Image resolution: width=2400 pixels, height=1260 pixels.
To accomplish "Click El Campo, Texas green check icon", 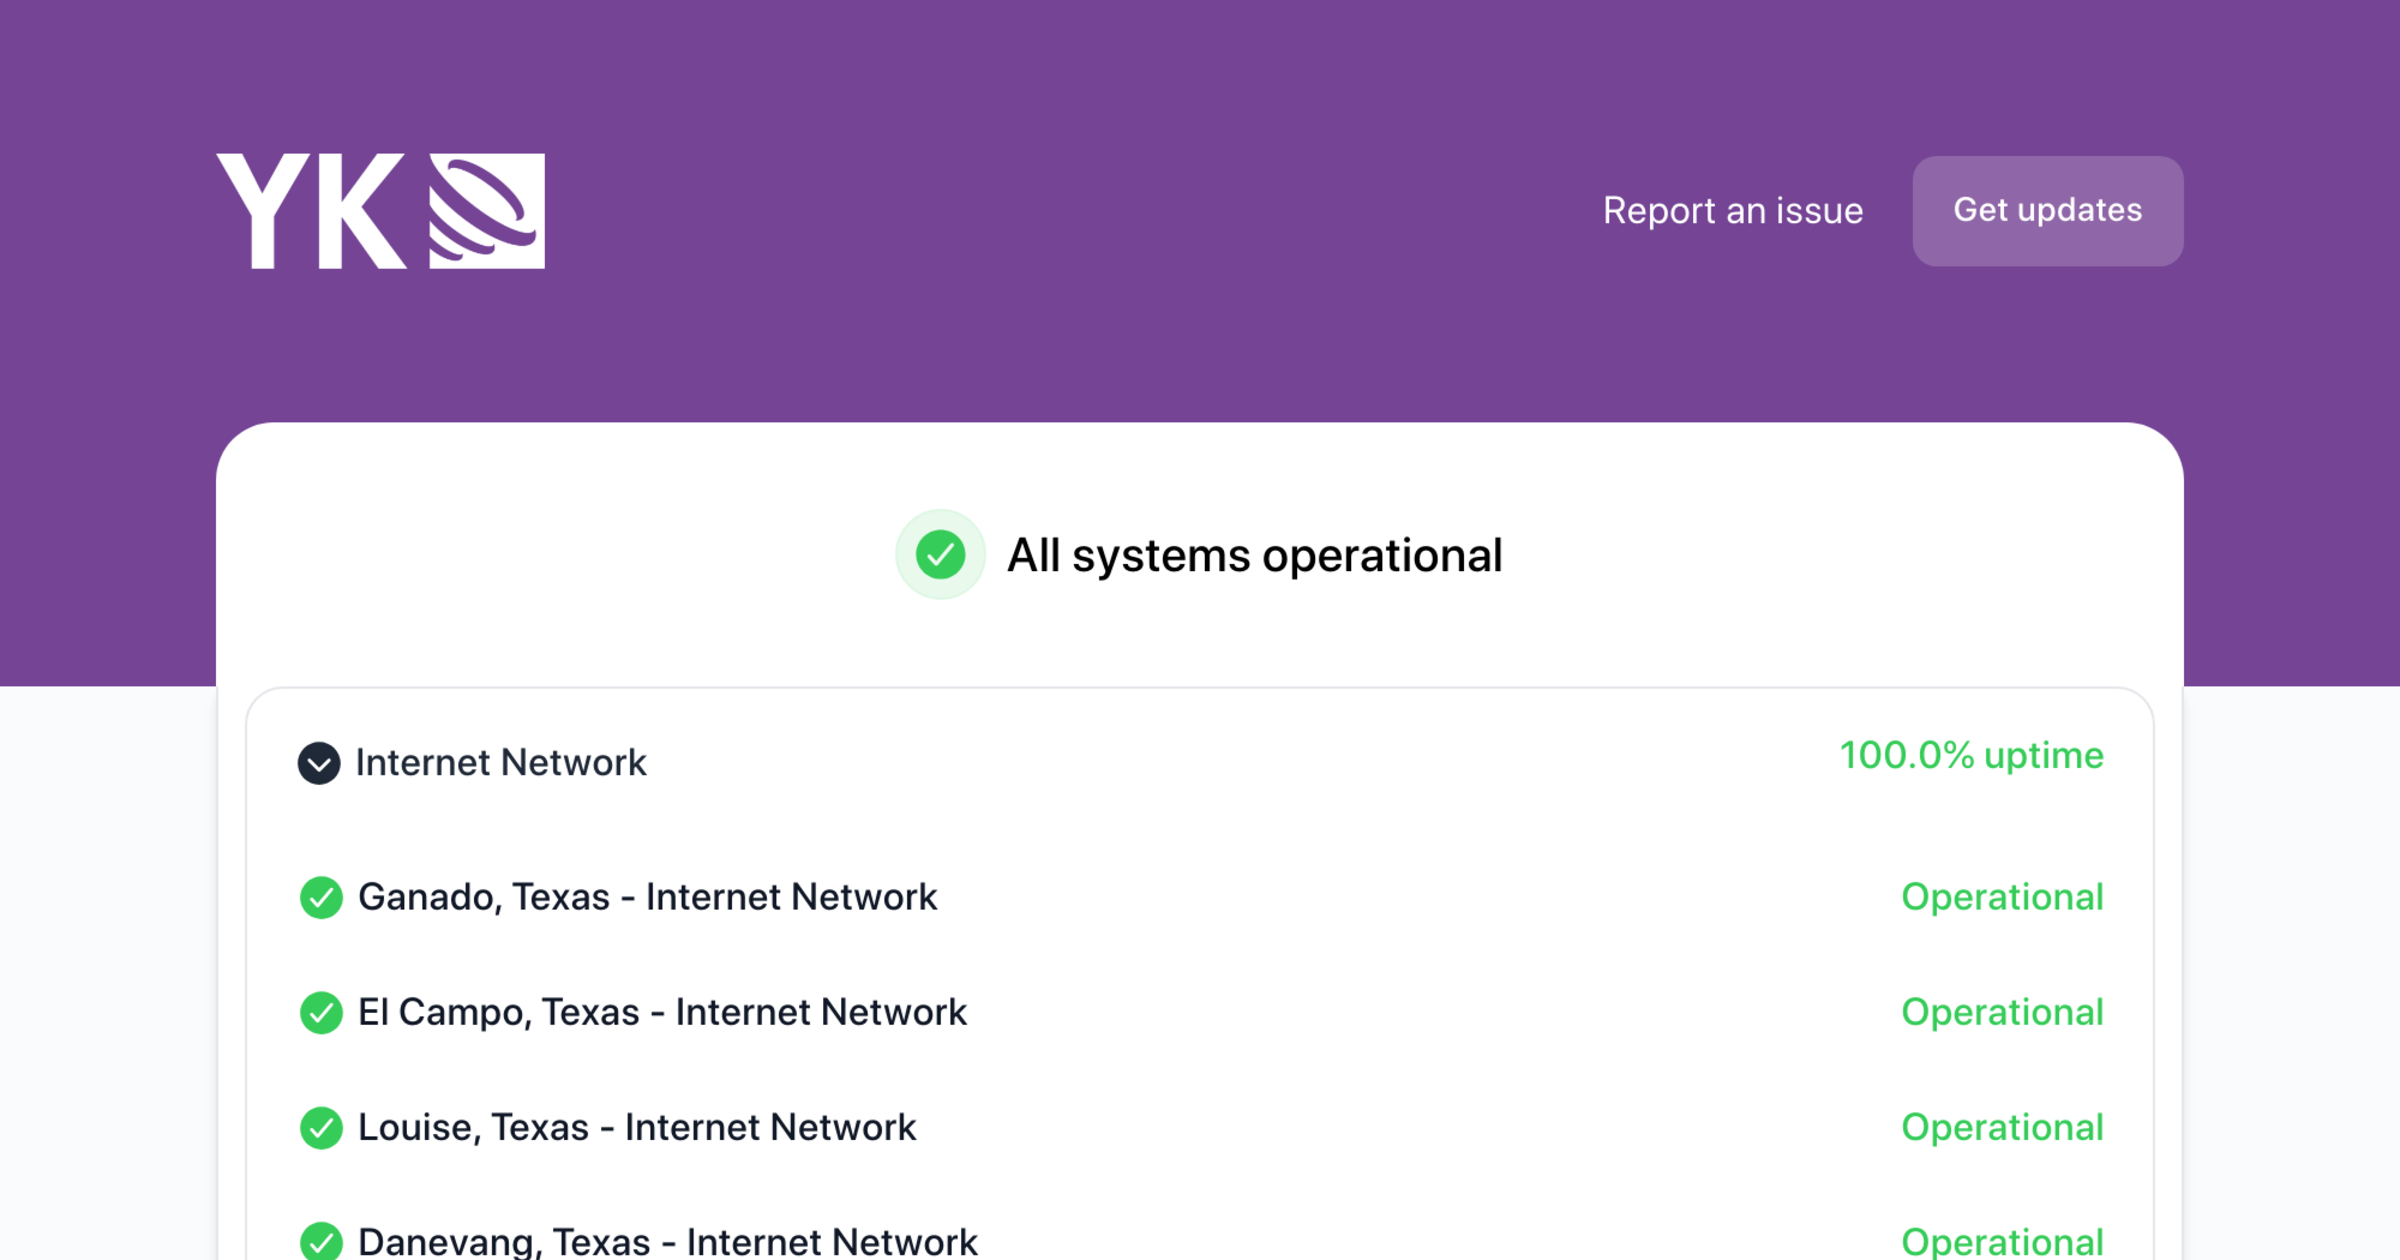I will tap(321, 1012).
